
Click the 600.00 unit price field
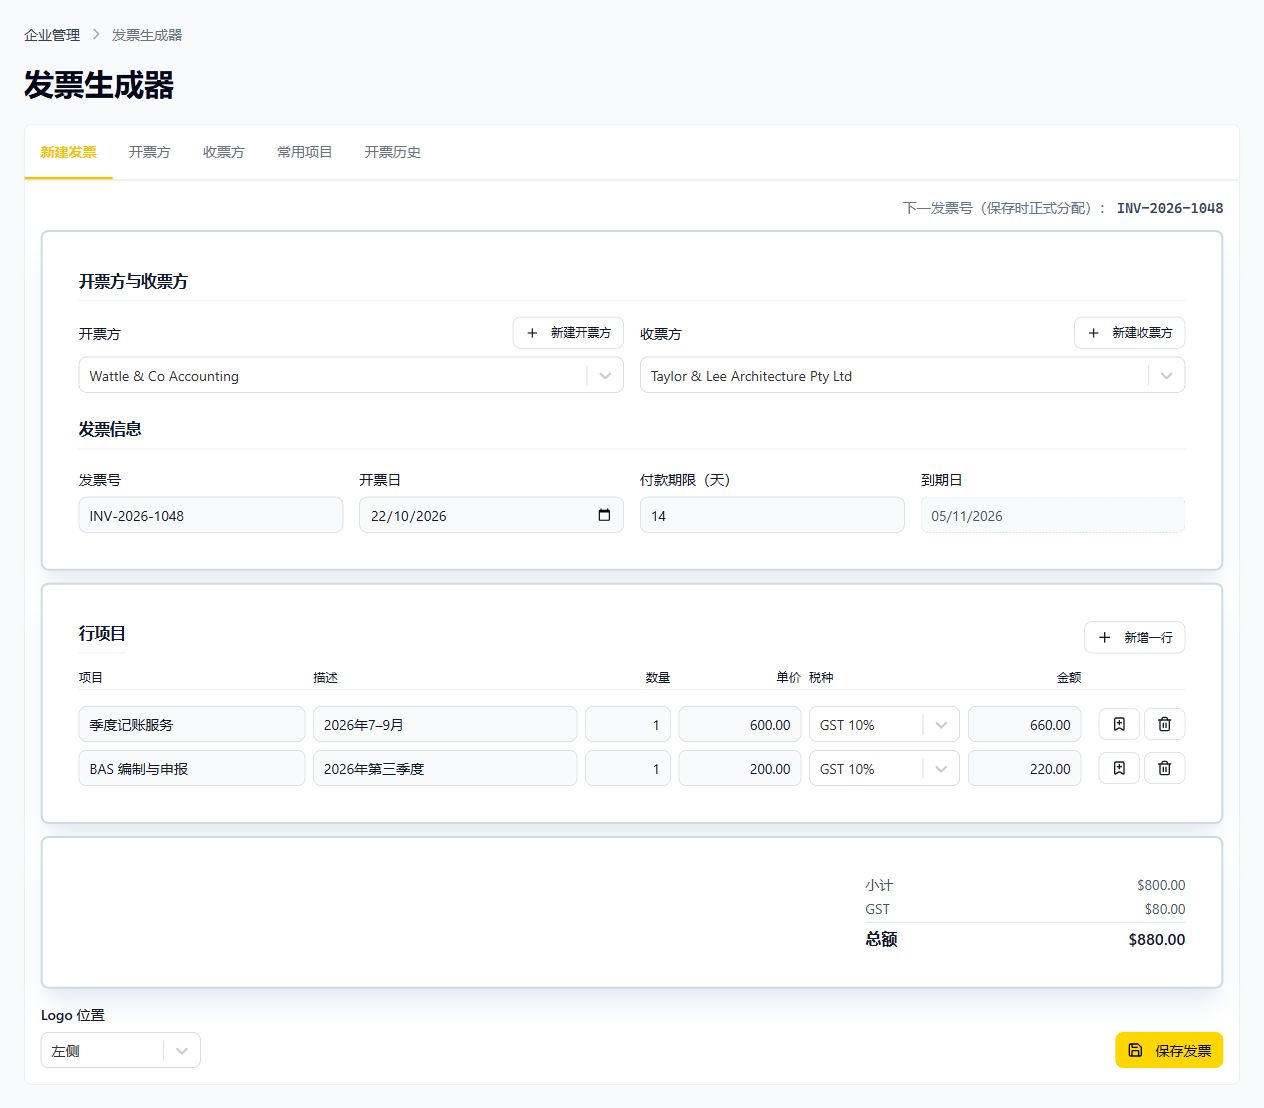pyautogui.click(x=740, y=724)
